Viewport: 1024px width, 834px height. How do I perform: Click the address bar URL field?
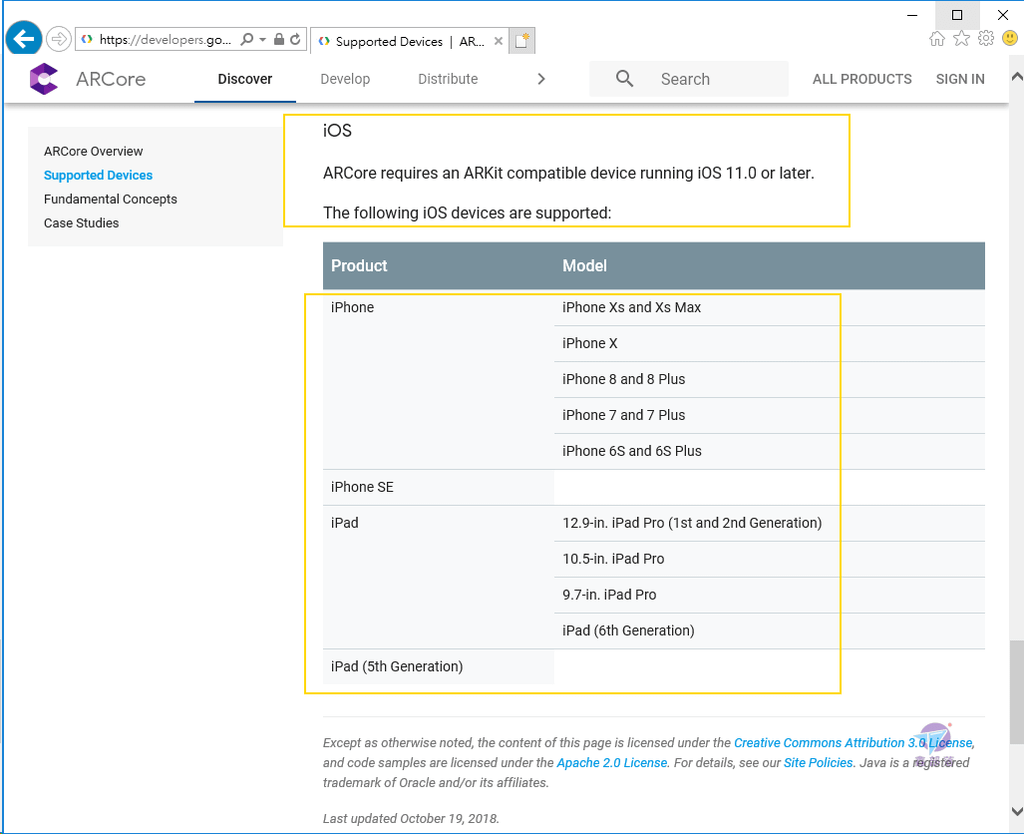click(x=165, y=39)
